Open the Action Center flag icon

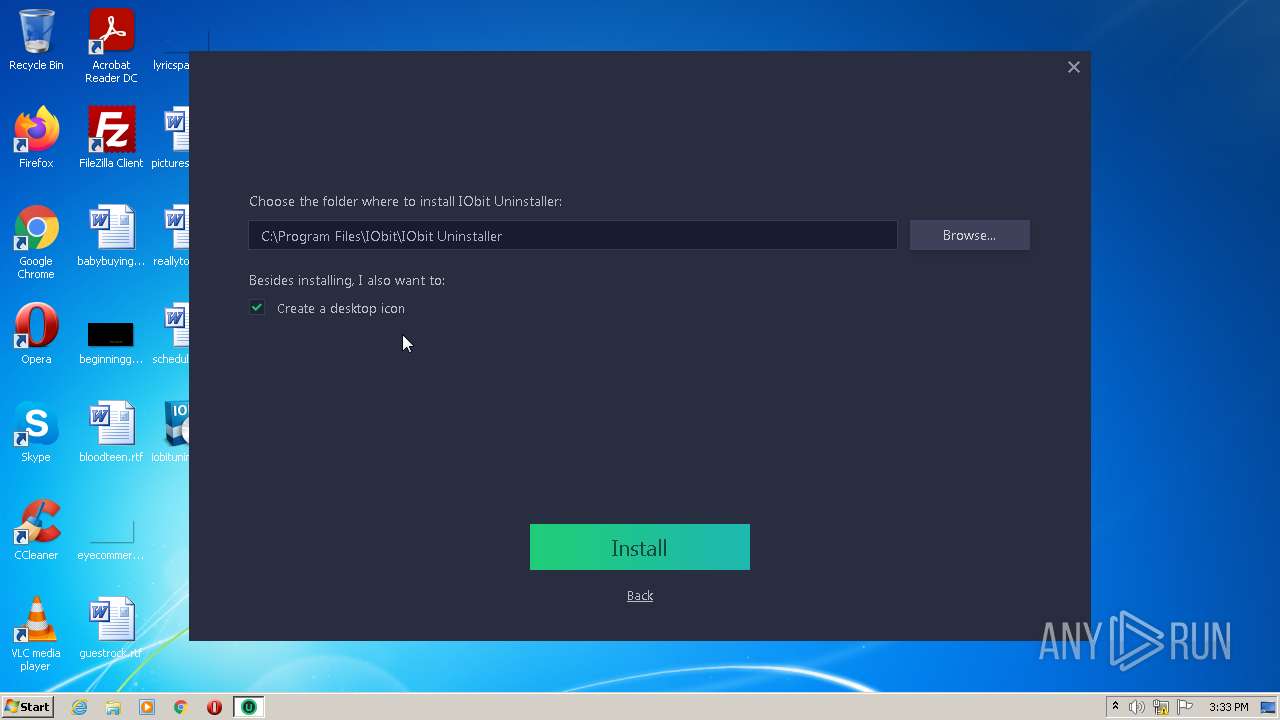[x=1185, y=707]
